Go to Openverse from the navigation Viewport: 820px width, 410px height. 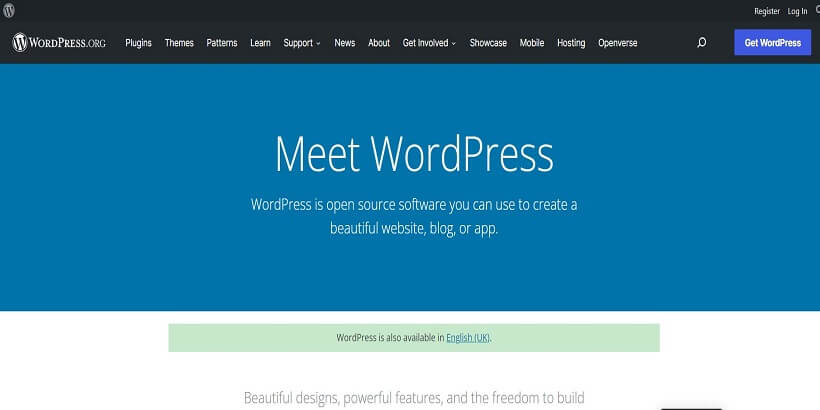[618, 43]
